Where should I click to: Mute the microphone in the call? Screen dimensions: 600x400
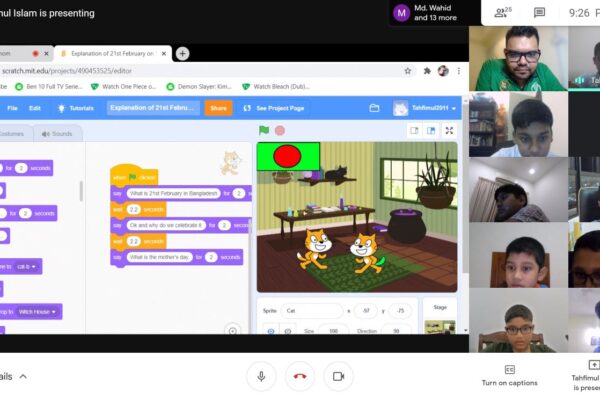262,375
